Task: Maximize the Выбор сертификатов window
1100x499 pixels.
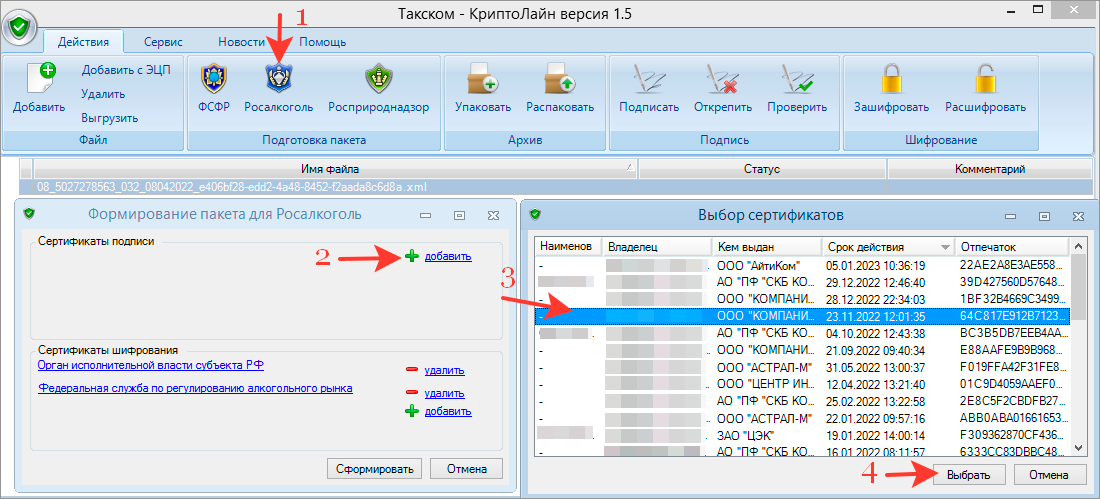Action: [1044, 215]
